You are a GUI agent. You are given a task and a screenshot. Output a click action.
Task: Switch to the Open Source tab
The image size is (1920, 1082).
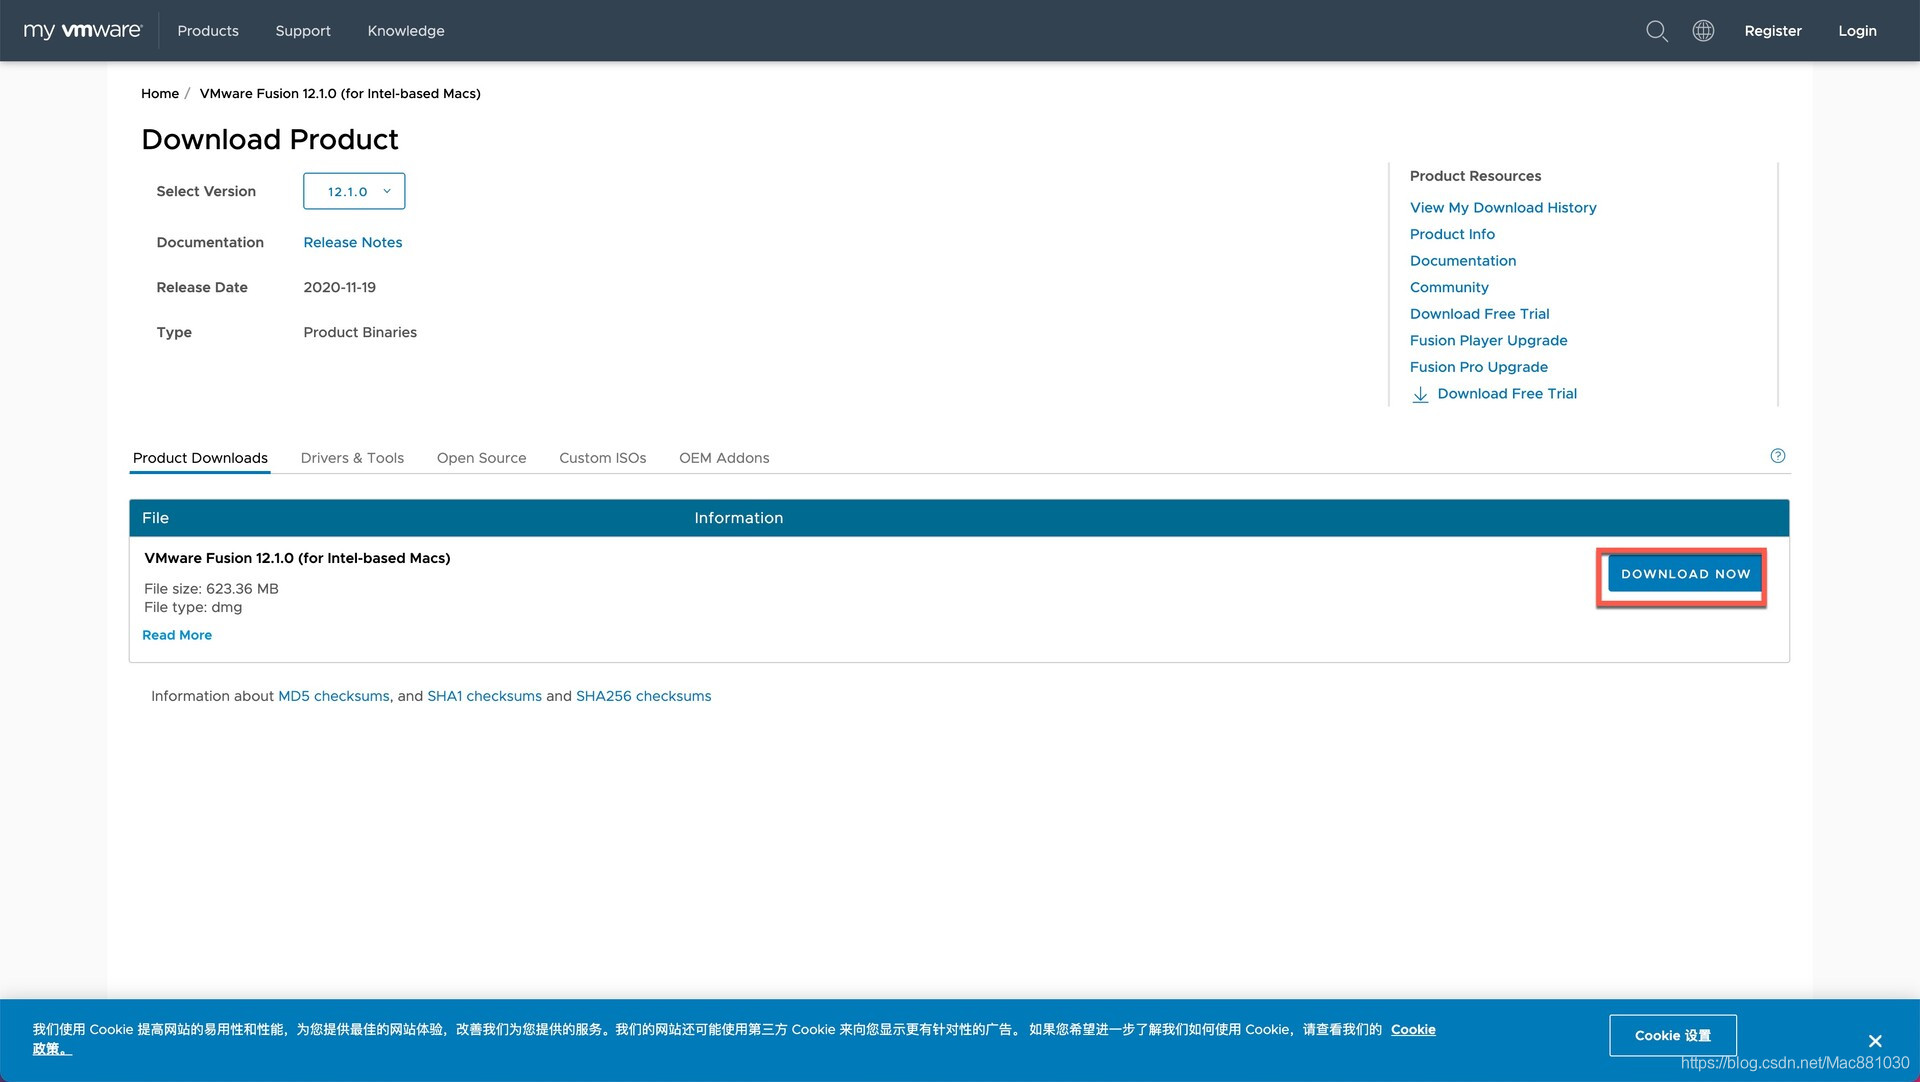tap(481, 458)
